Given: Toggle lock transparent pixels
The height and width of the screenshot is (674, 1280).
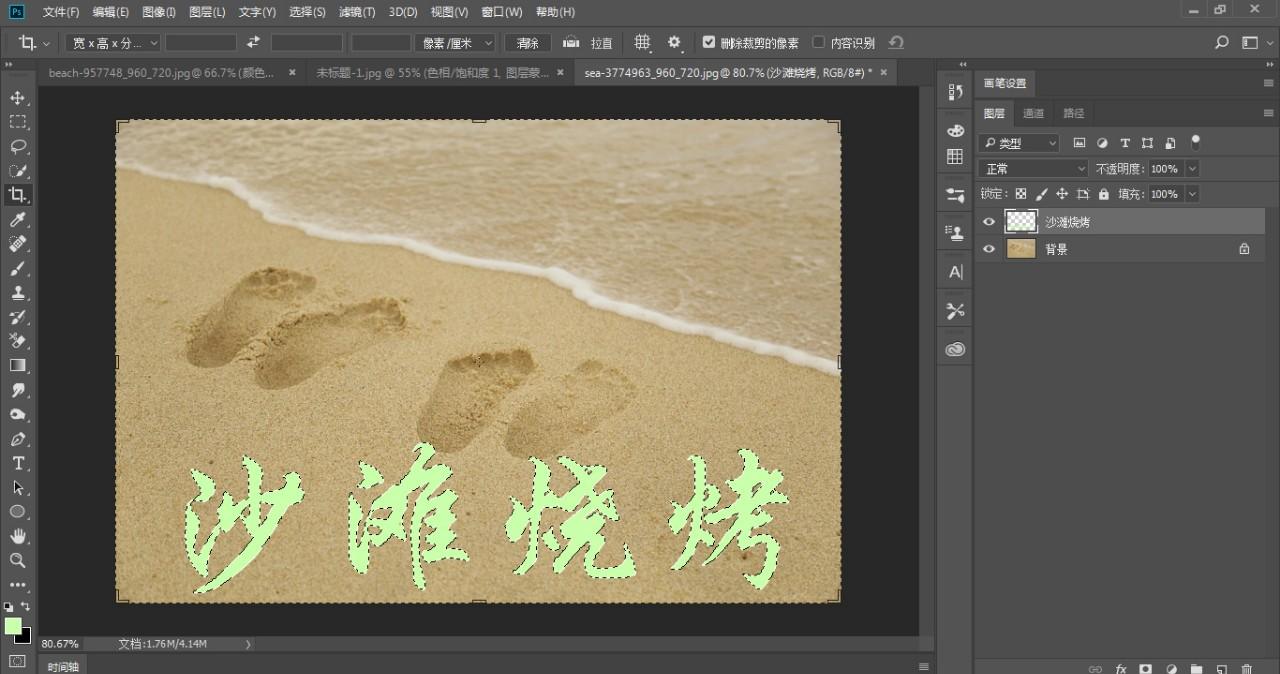Looking at the screenshot, I should click(x=1021, y=194).
